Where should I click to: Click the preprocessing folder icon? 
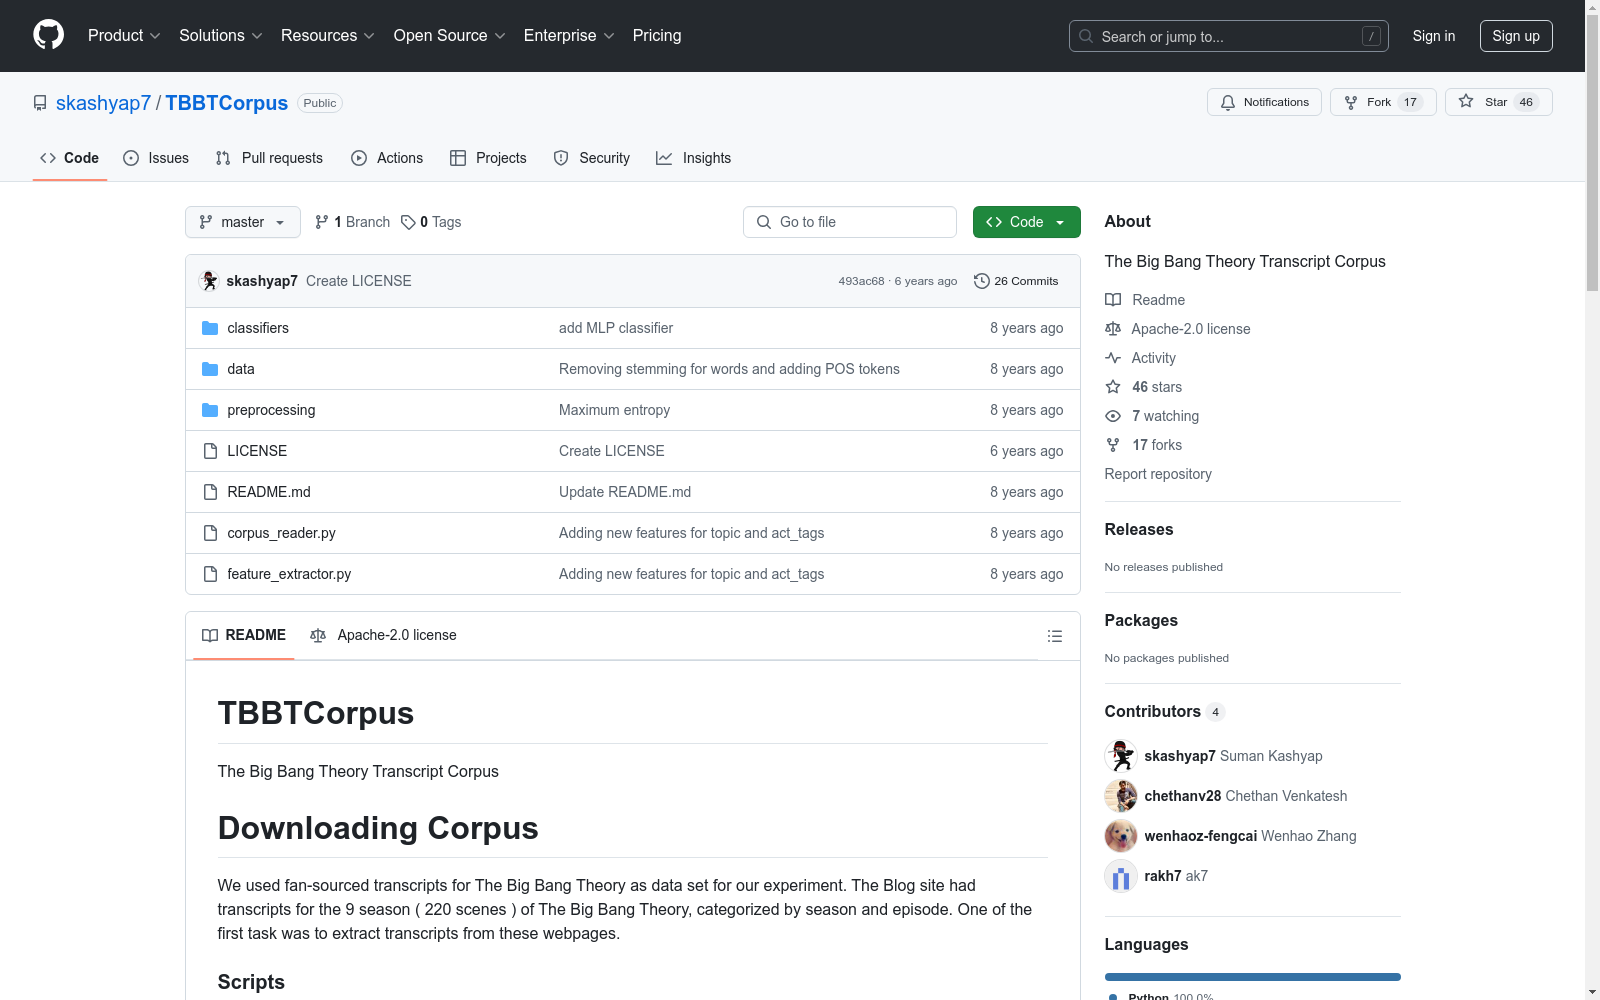pyautogui.click(x=210, y=410)
